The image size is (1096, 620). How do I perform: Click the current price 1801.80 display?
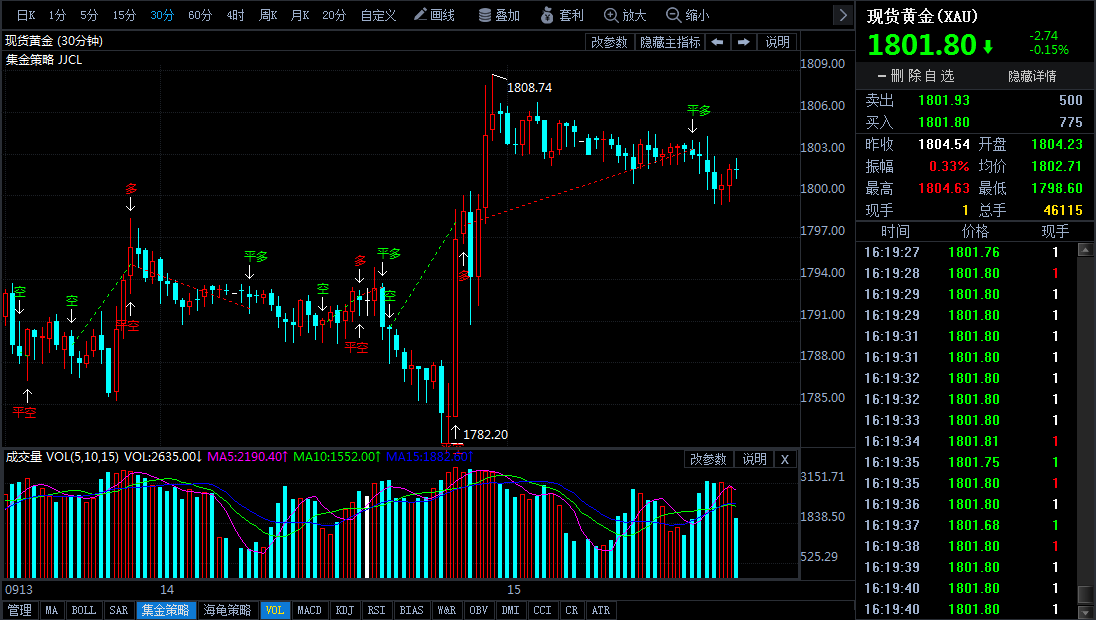922,45
